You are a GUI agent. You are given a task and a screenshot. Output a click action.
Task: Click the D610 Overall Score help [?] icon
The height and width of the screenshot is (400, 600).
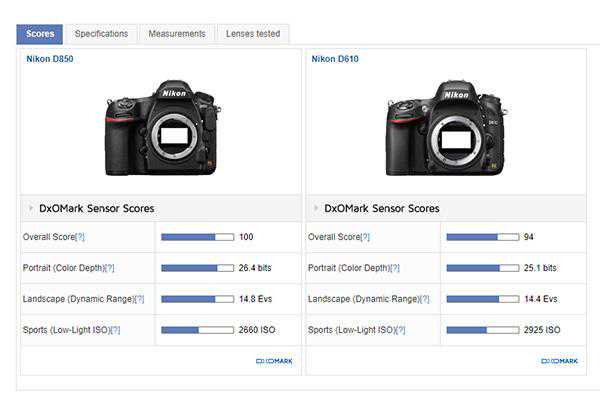(x=365, y=237)
